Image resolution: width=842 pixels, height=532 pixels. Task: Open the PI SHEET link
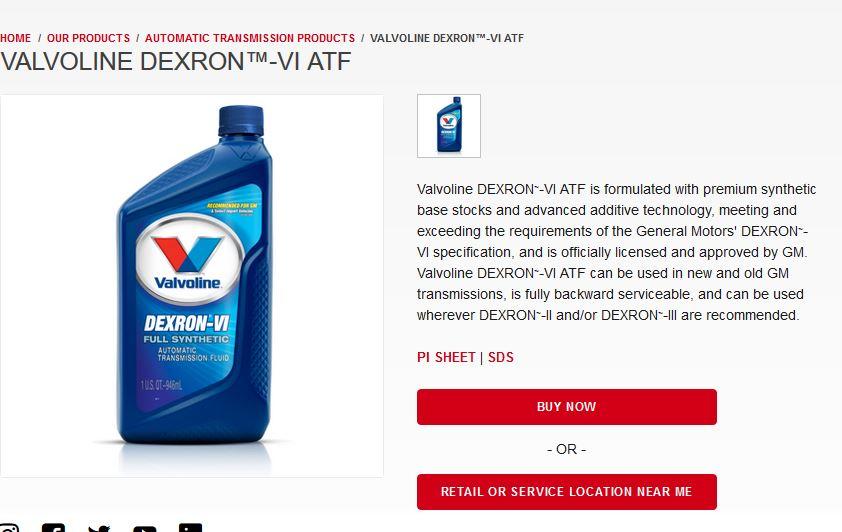click(446, 358)
